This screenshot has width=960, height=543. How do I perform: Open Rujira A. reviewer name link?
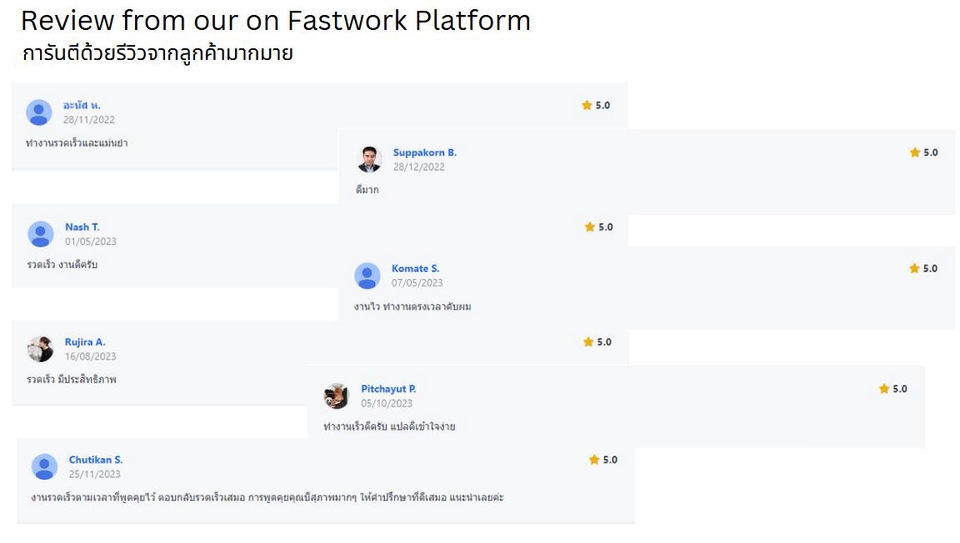pyautogui.click(x=85, y=342)
